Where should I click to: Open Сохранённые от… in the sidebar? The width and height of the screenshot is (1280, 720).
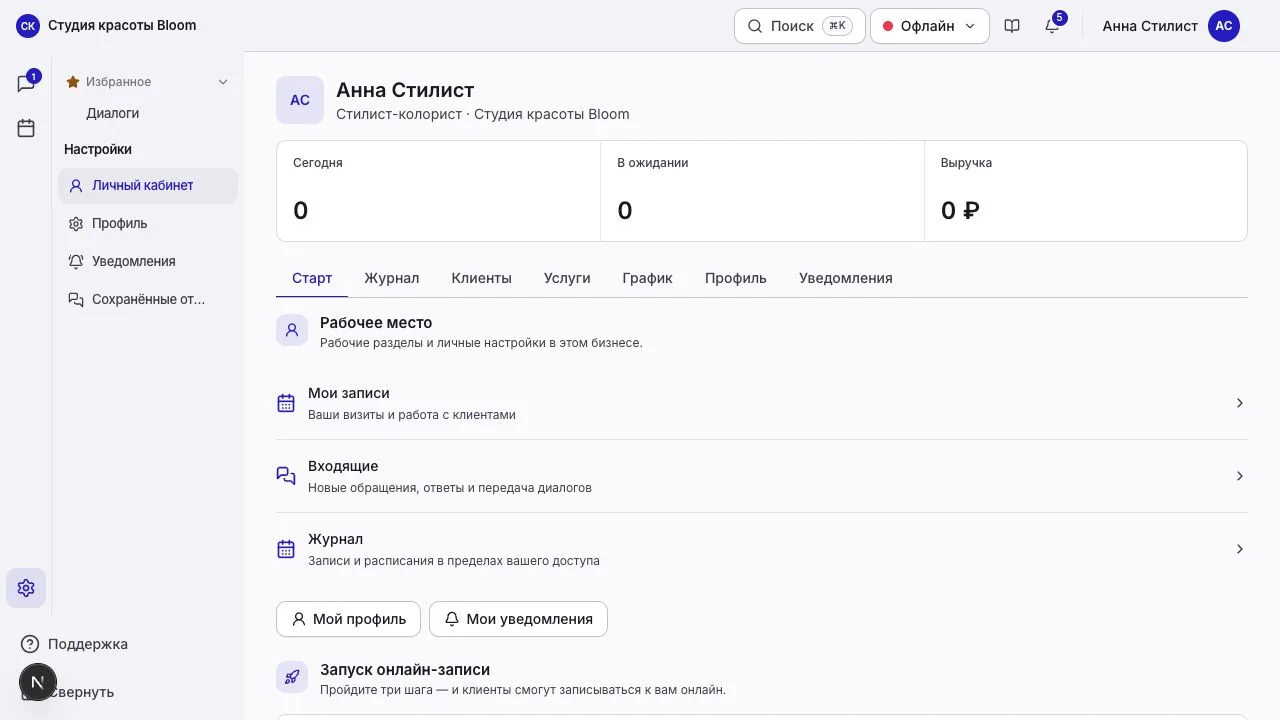point(148,299)
